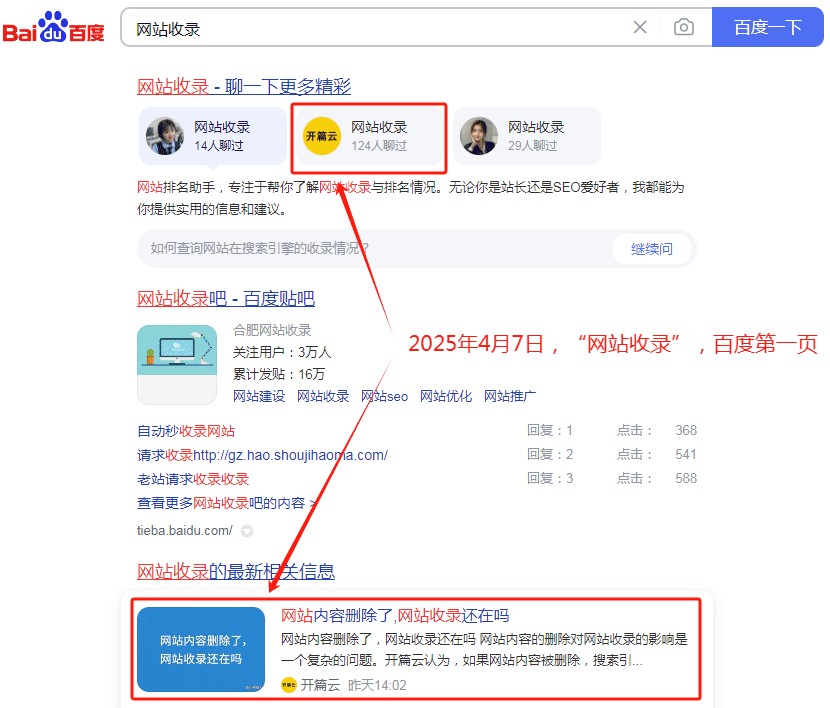Expand dropdown arrow beside tieba.baidu.com
Screen dimensions: 830x708
247,531
